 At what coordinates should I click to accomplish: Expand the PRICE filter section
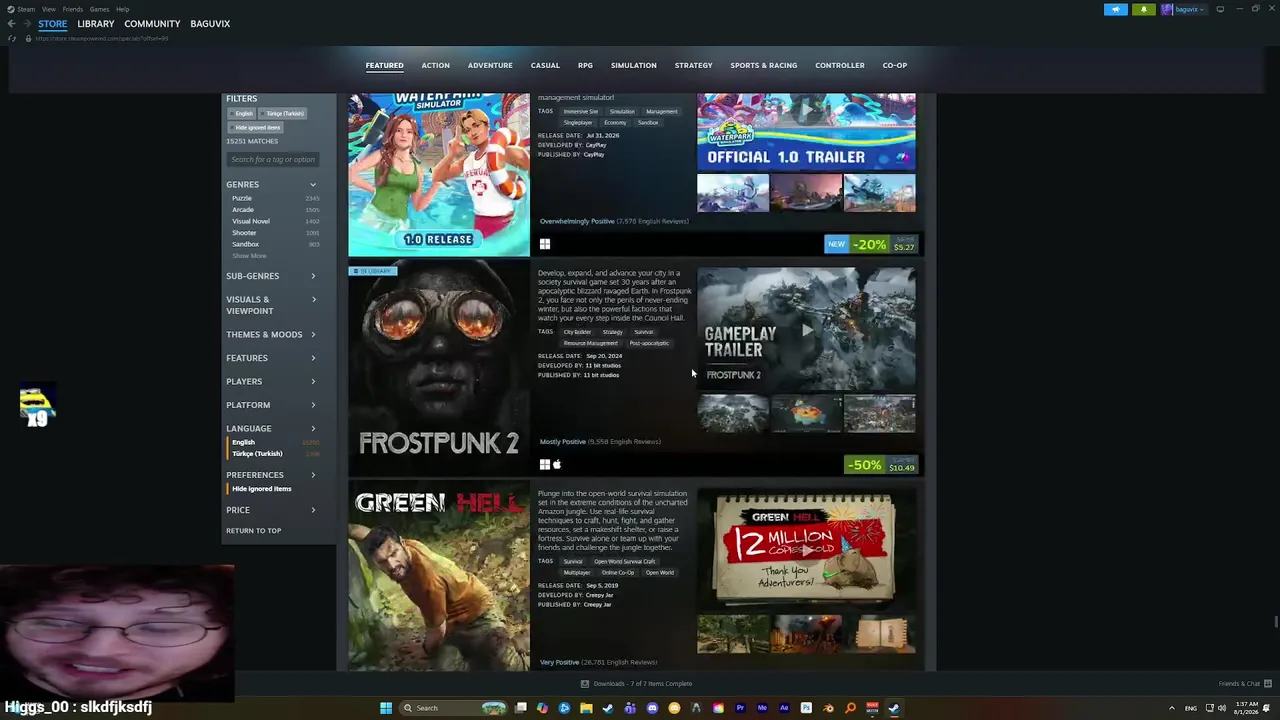[271, 510]
